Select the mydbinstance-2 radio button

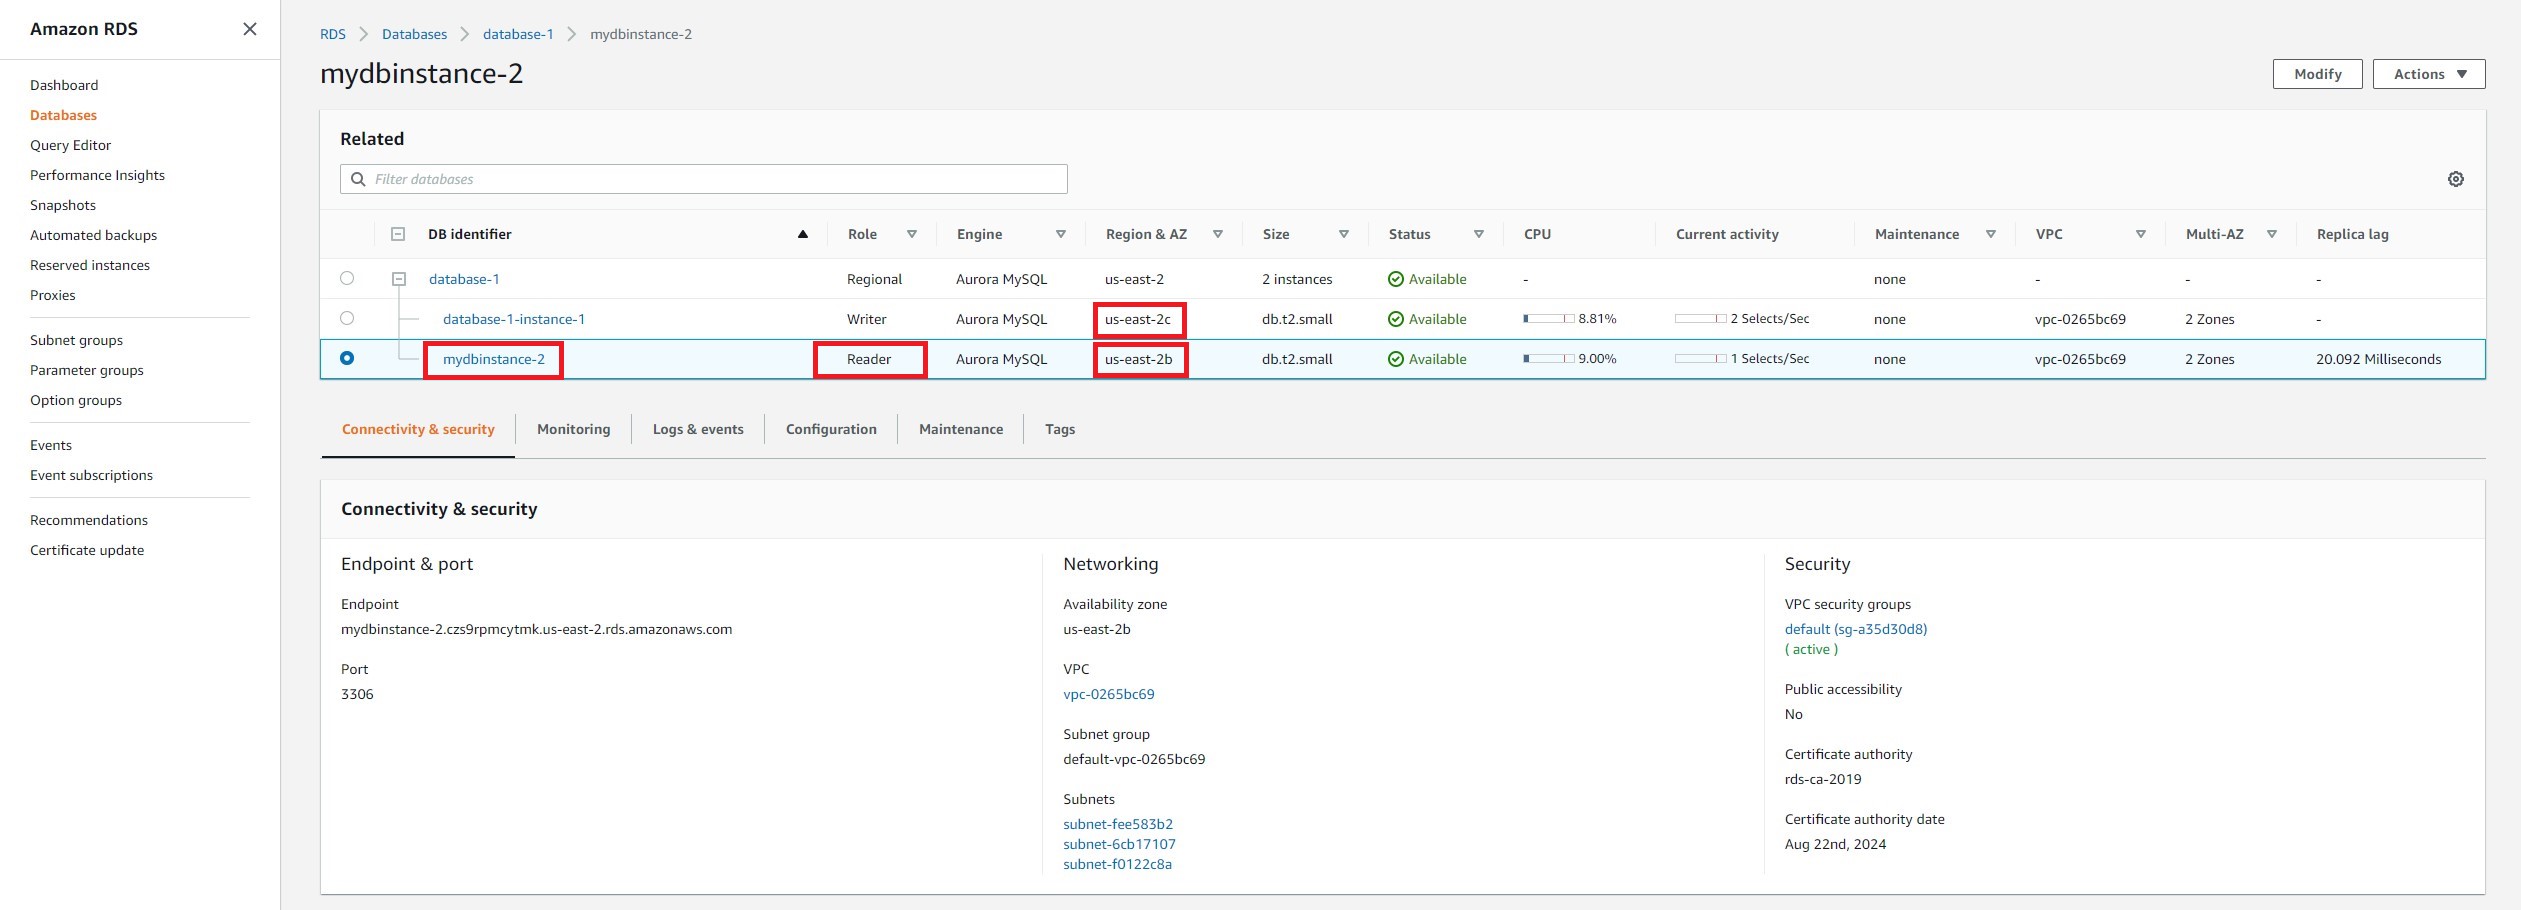(x=347, y=358)
